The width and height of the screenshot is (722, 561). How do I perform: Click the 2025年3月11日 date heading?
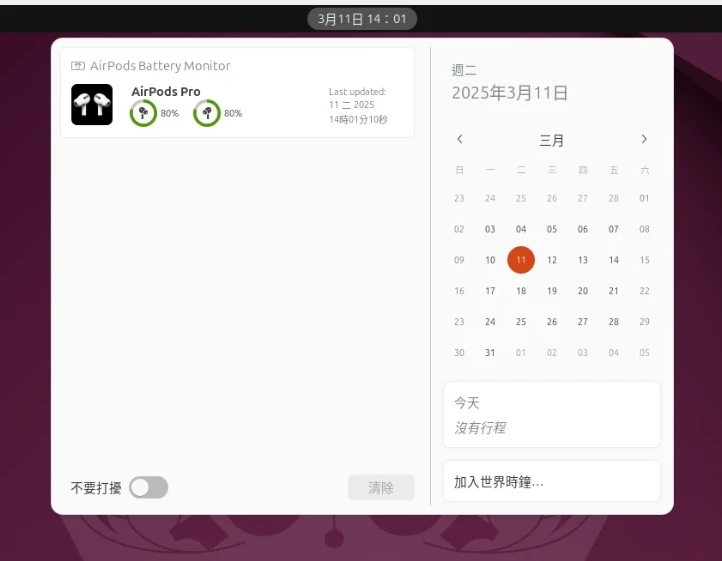(509, 93)
